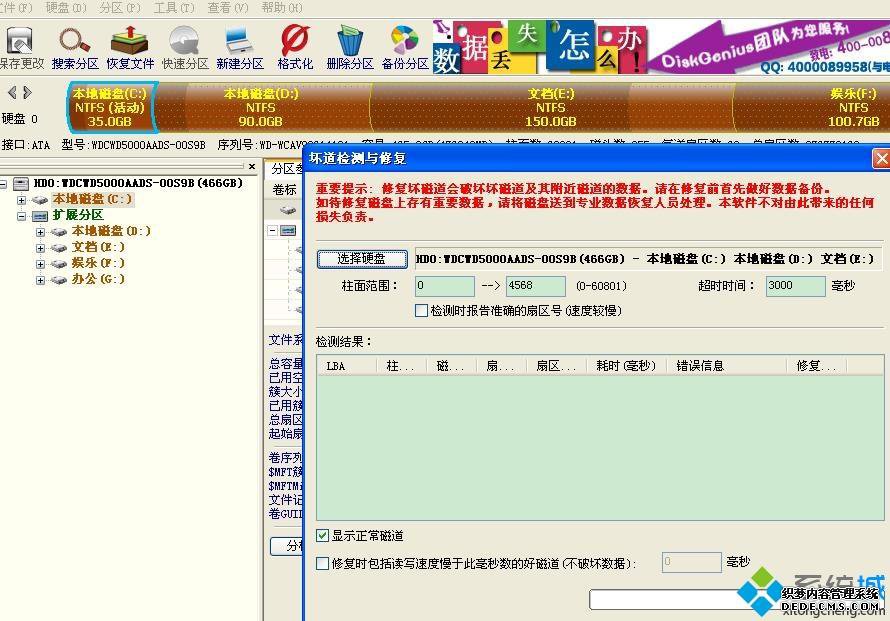Select the 娱乐(F:) 100.7GB partition bar

(812, 107)
